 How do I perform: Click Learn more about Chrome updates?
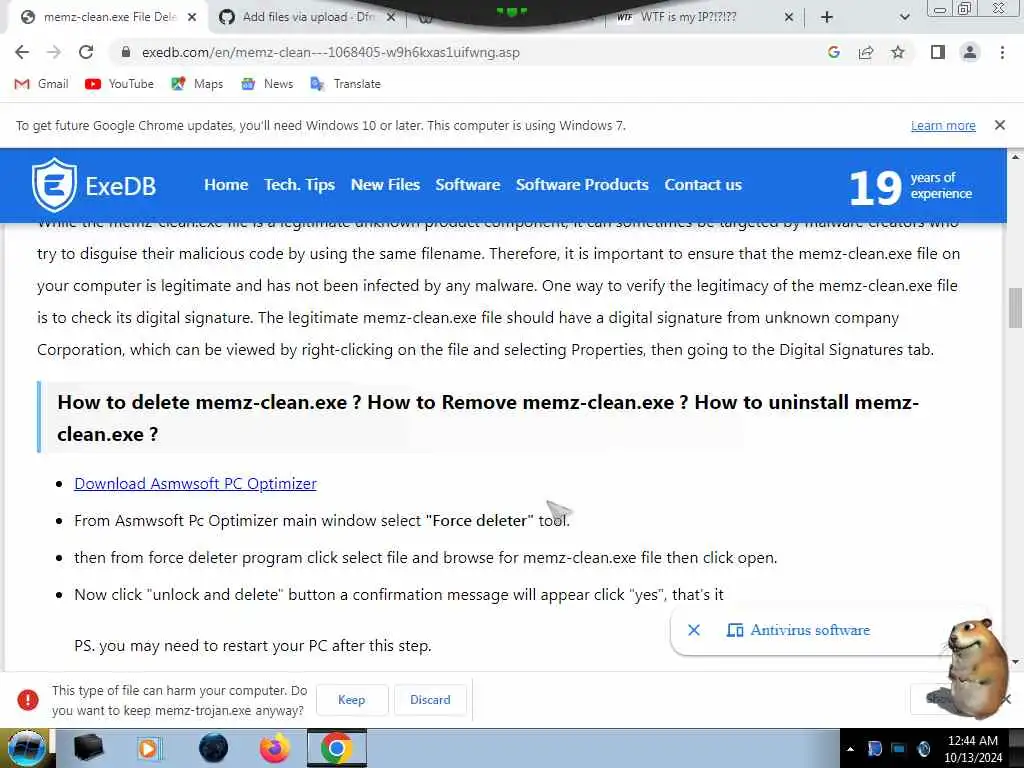click(943, 125)
